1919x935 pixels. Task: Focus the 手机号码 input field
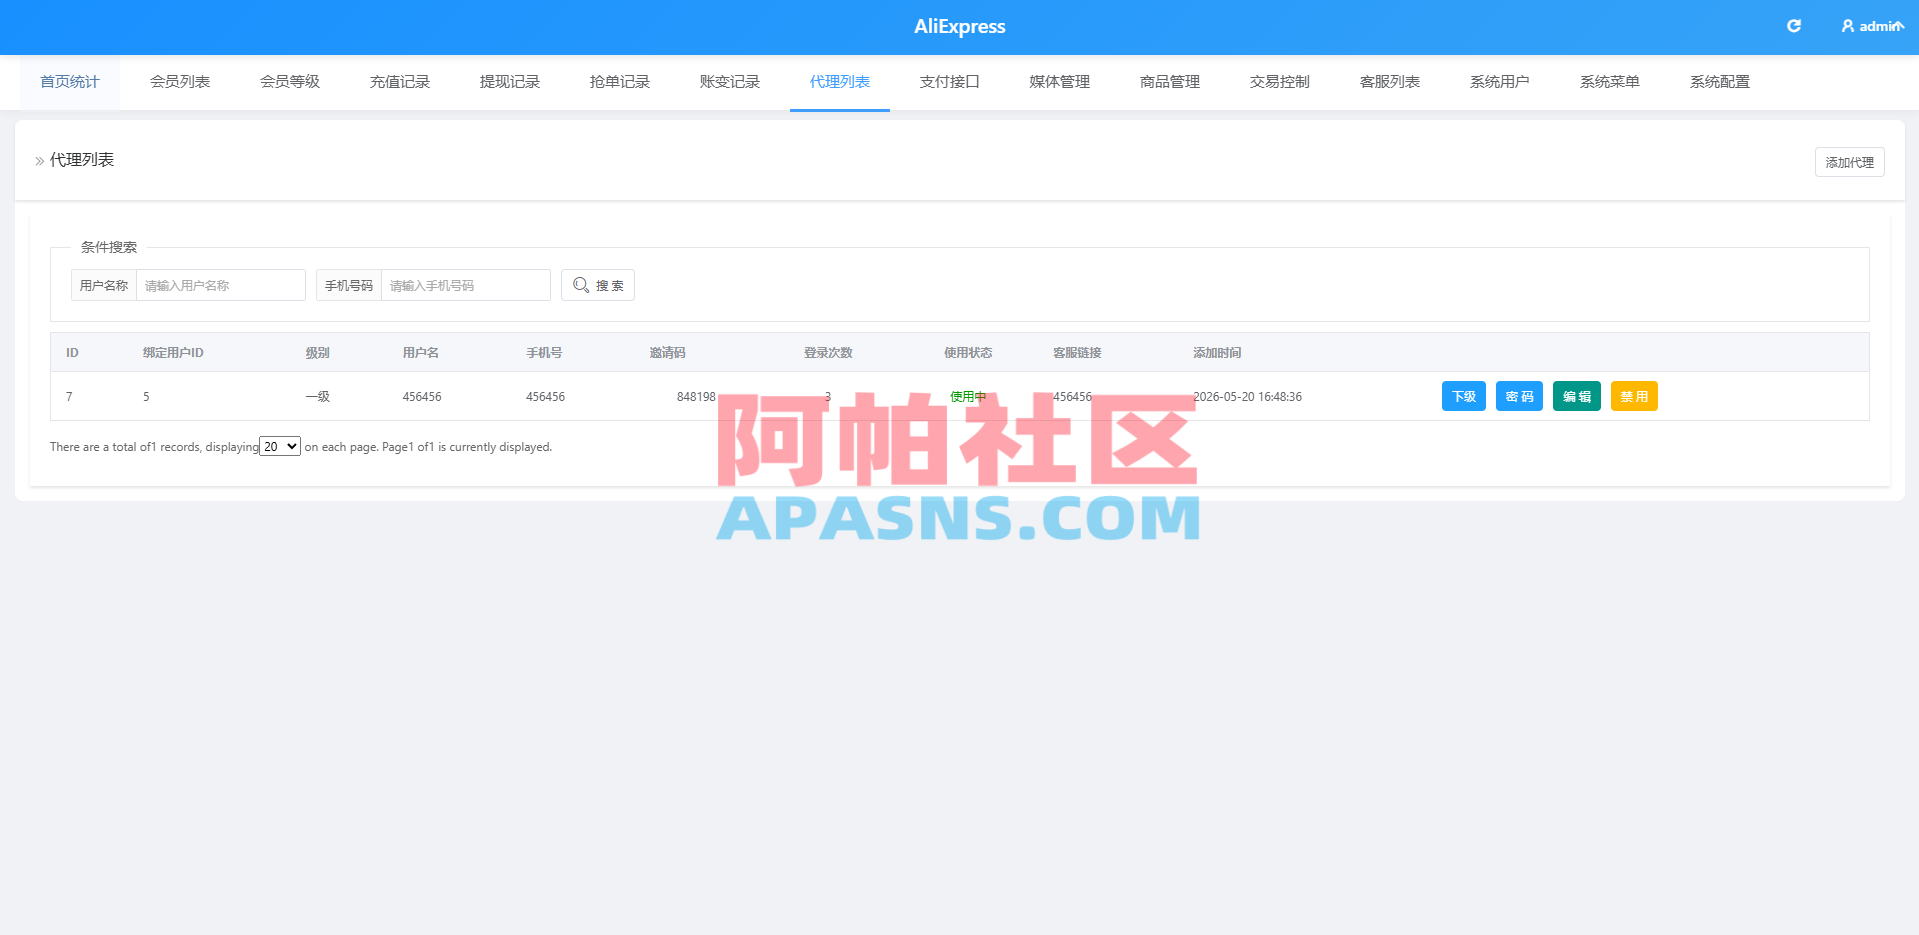point(466,285)
